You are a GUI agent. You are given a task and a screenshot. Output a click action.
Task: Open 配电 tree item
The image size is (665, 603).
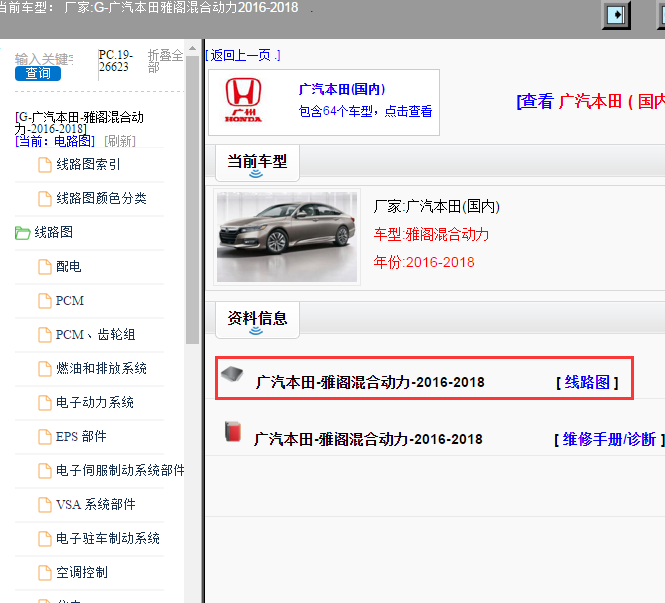coord(69,267)
